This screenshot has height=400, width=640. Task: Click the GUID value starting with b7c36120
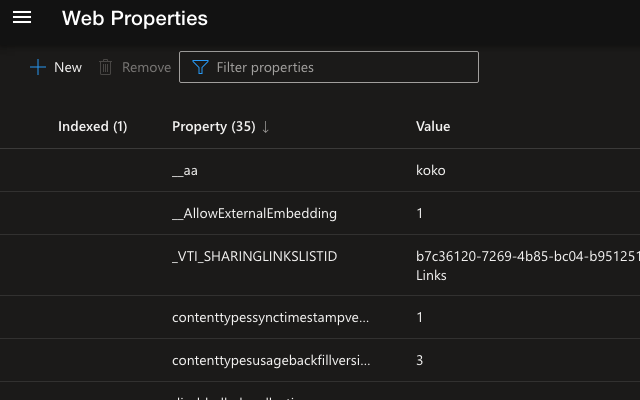525,257
